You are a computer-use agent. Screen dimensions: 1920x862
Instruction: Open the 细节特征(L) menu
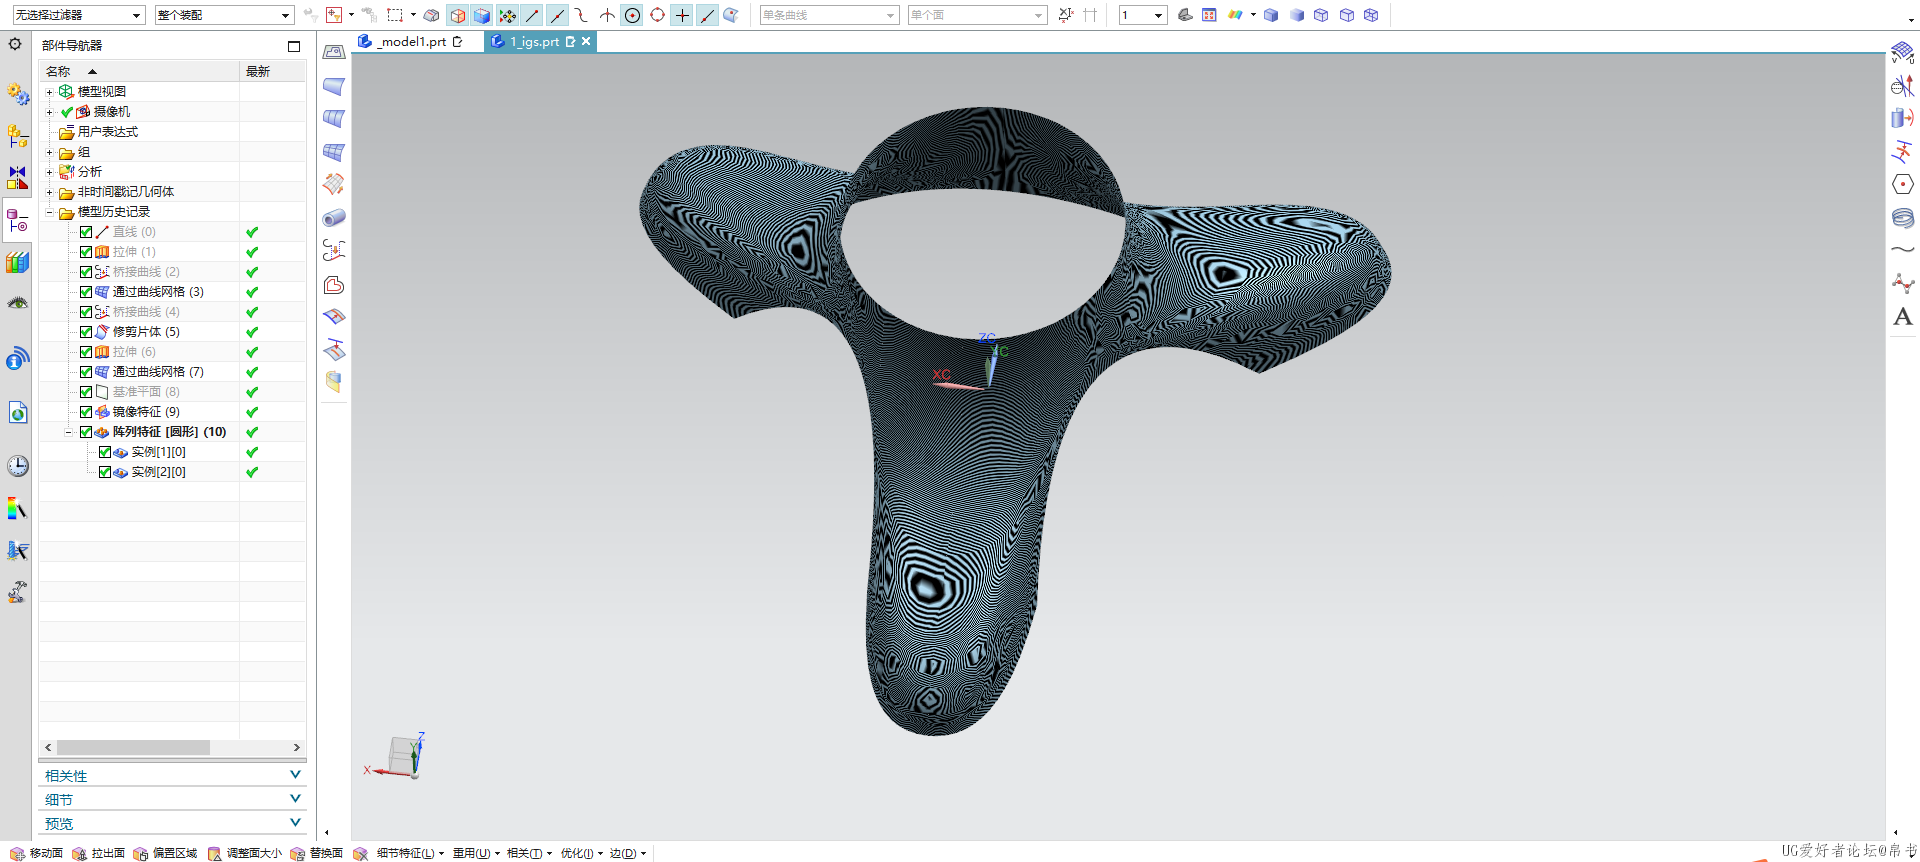(x=410, y=853)
